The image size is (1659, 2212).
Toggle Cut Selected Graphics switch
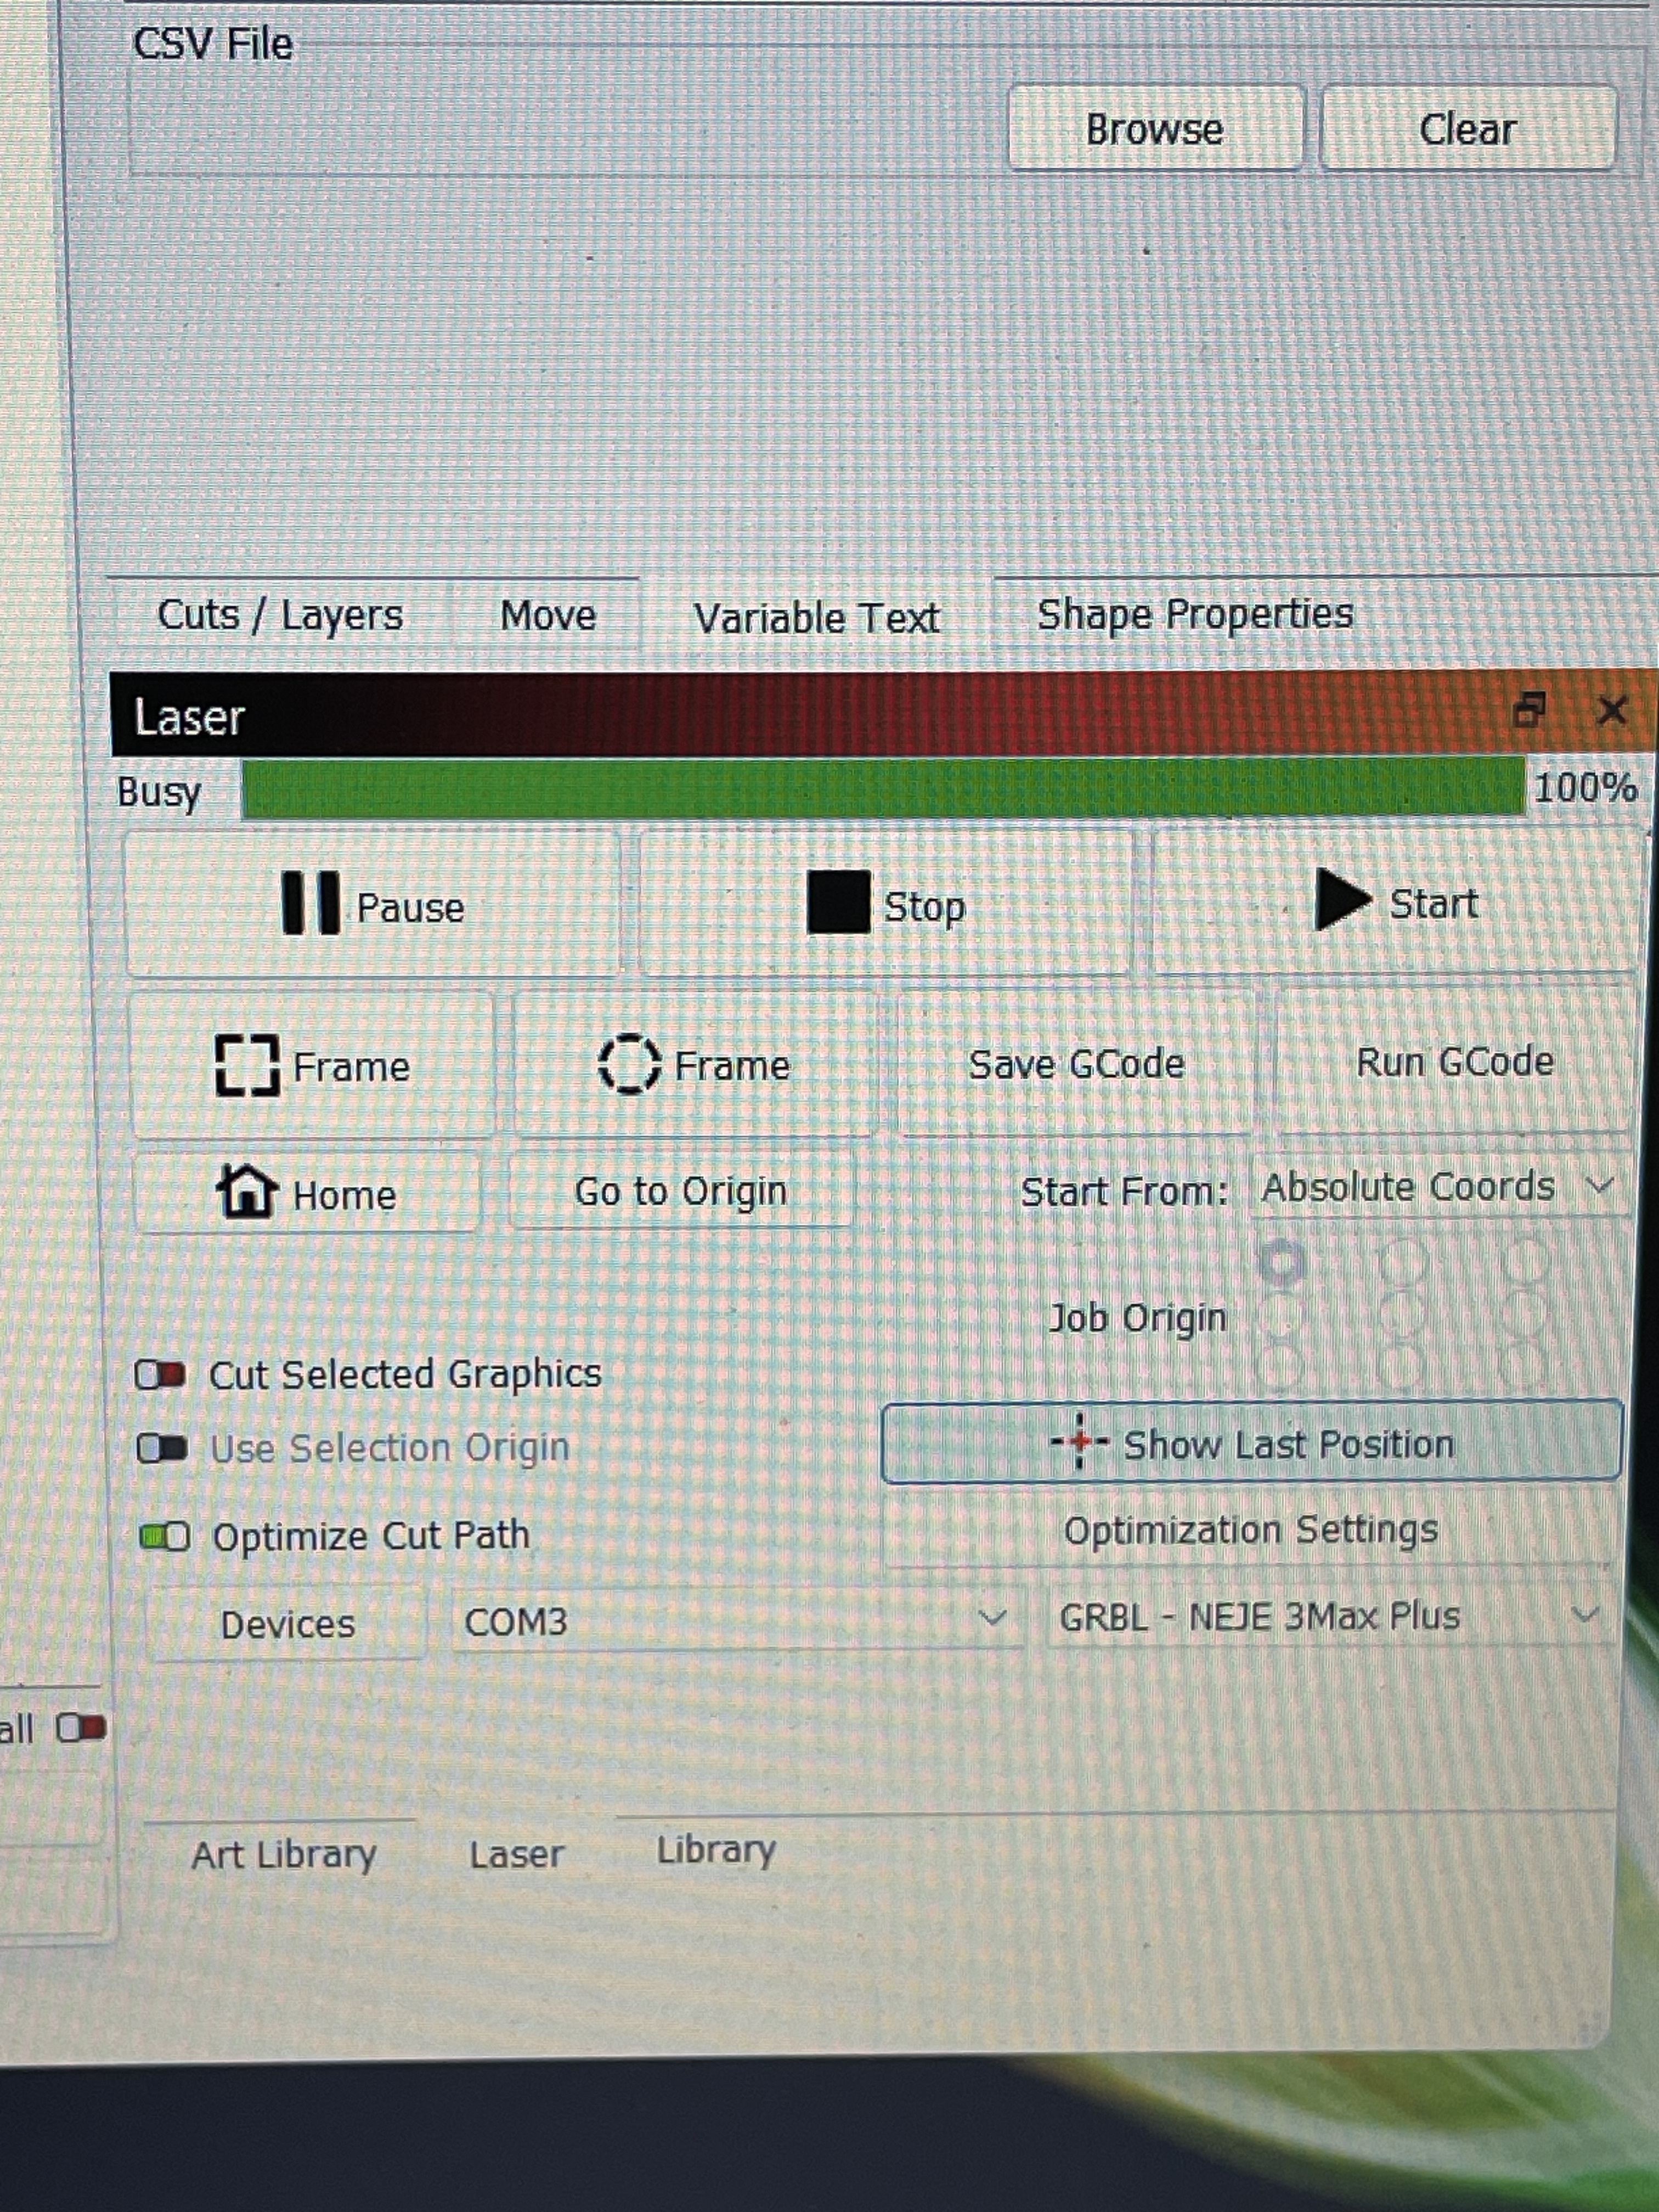click(x=161, y=1376)
